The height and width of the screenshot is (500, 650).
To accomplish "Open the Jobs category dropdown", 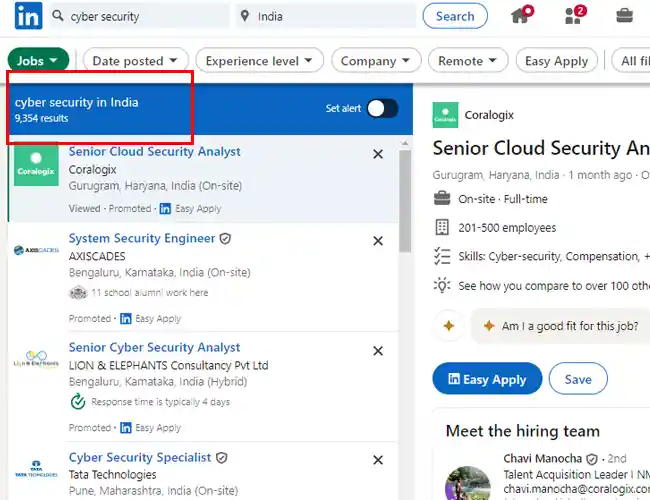I will pyautogui.click(x=38, y=61).
